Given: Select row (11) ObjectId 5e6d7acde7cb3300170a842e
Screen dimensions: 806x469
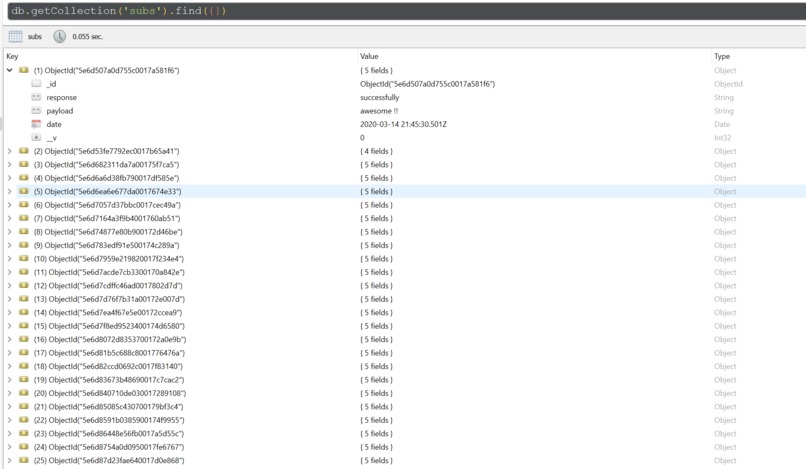Looking at the screenshot, I should [109, 272].
